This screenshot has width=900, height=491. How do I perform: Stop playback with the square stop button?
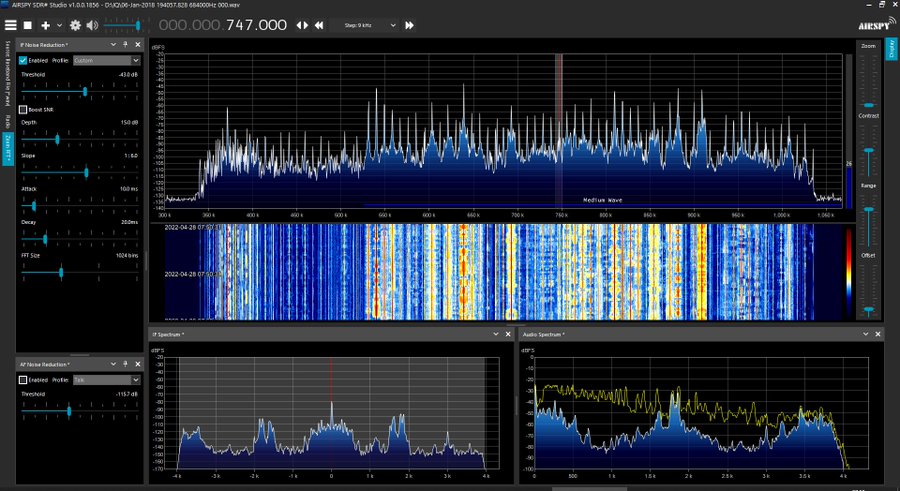(x=28, y=24)
